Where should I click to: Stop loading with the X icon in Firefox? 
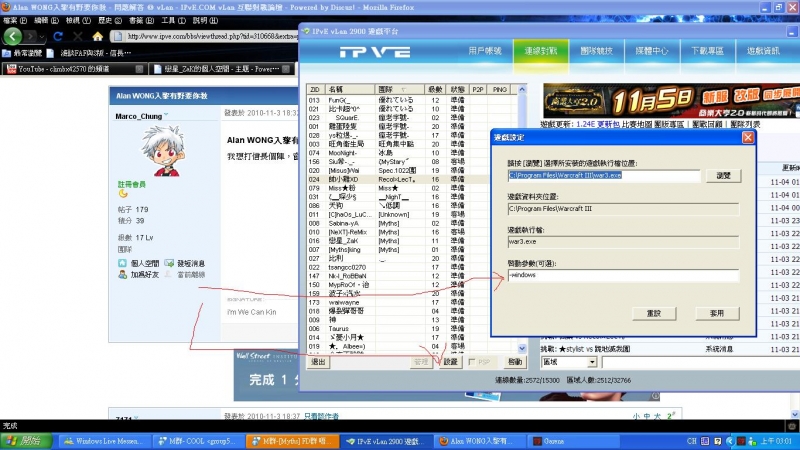tap(78, 36)
